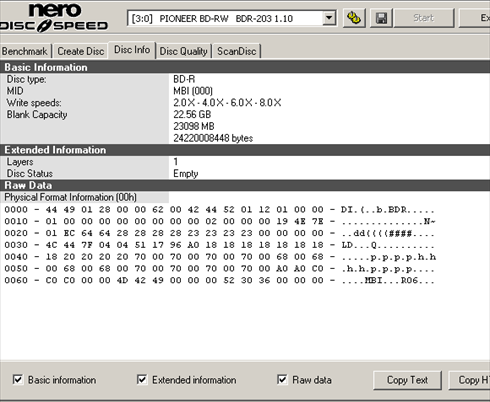Screen dimensions: 490x402
Task: Click the Physical Format Information (00h) label
Action: point(70,197)
